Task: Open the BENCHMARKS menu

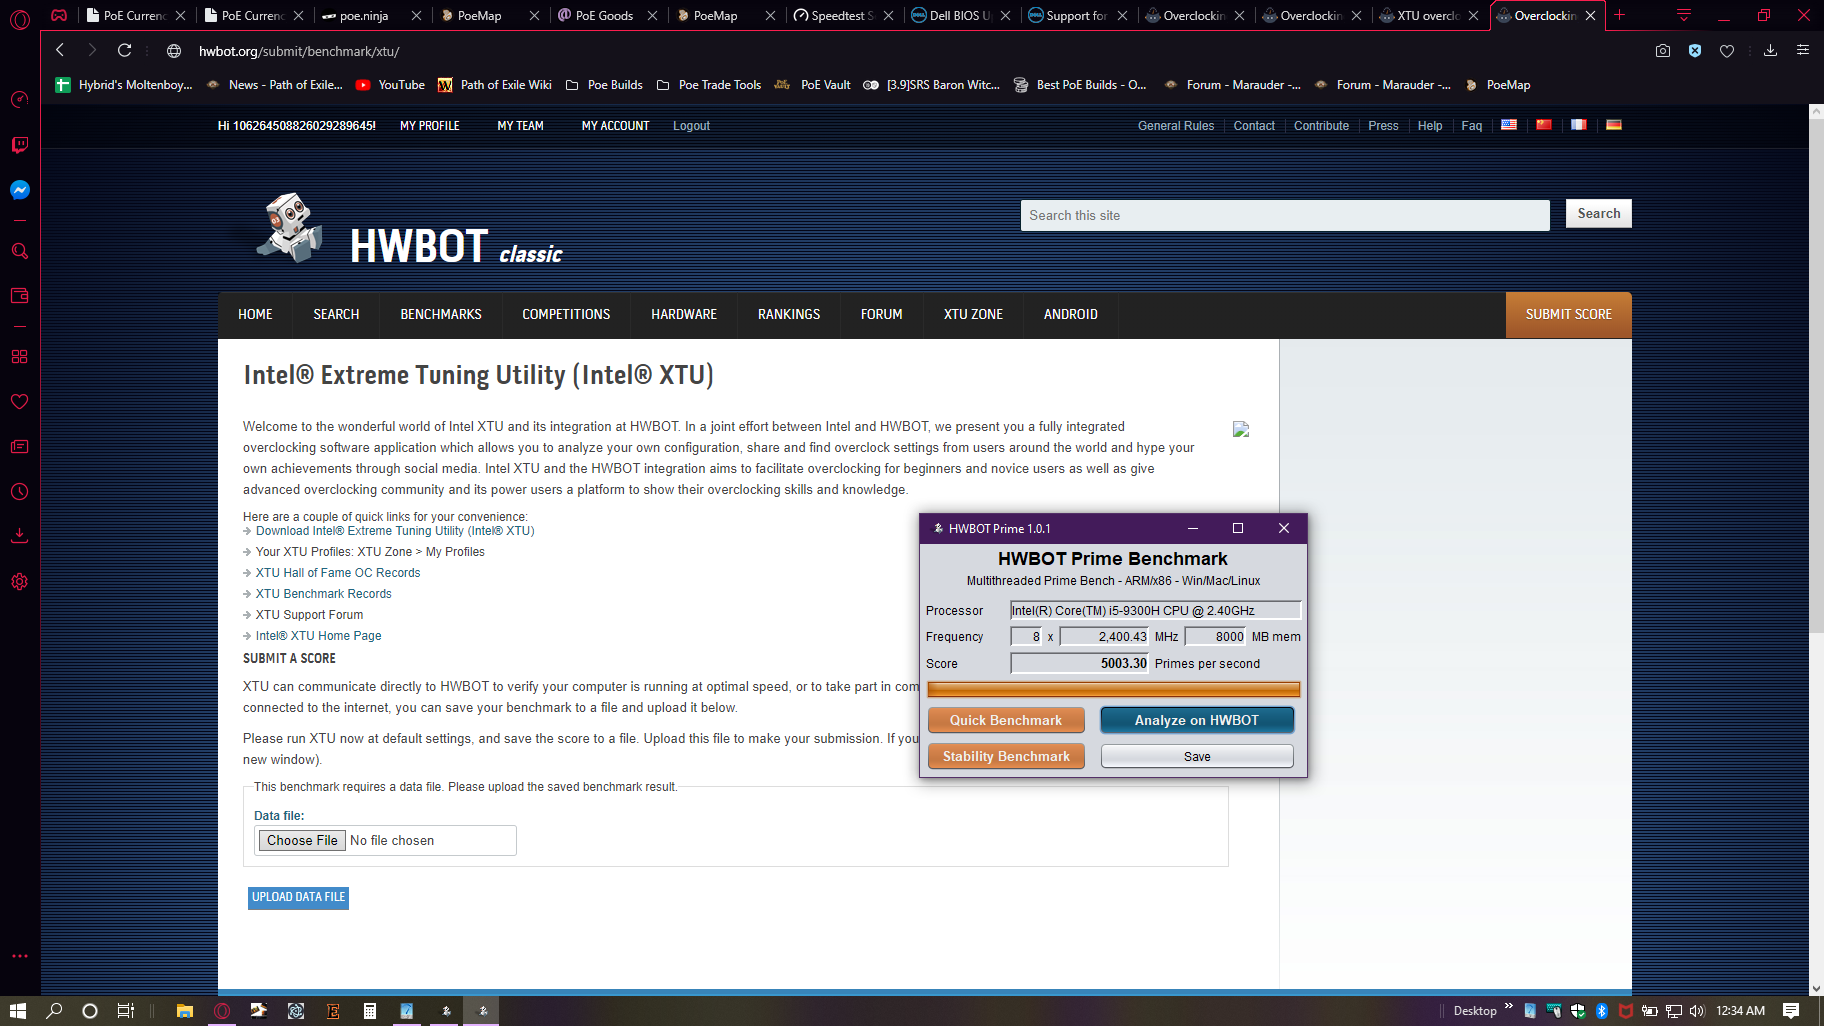Action: tap(441, 314)
